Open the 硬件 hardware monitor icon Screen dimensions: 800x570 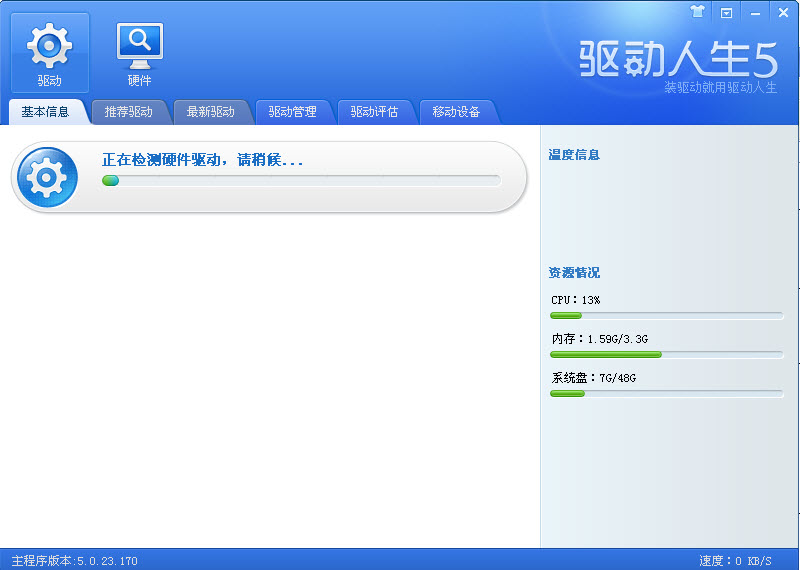click(139, 53)
